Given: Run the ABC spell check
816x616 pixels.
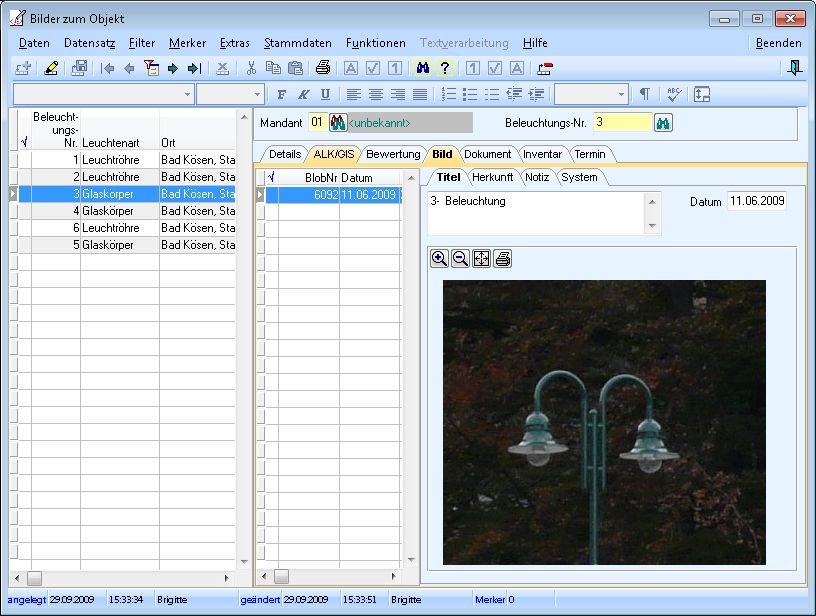Looking at the screenshot, I should [673, 94].
